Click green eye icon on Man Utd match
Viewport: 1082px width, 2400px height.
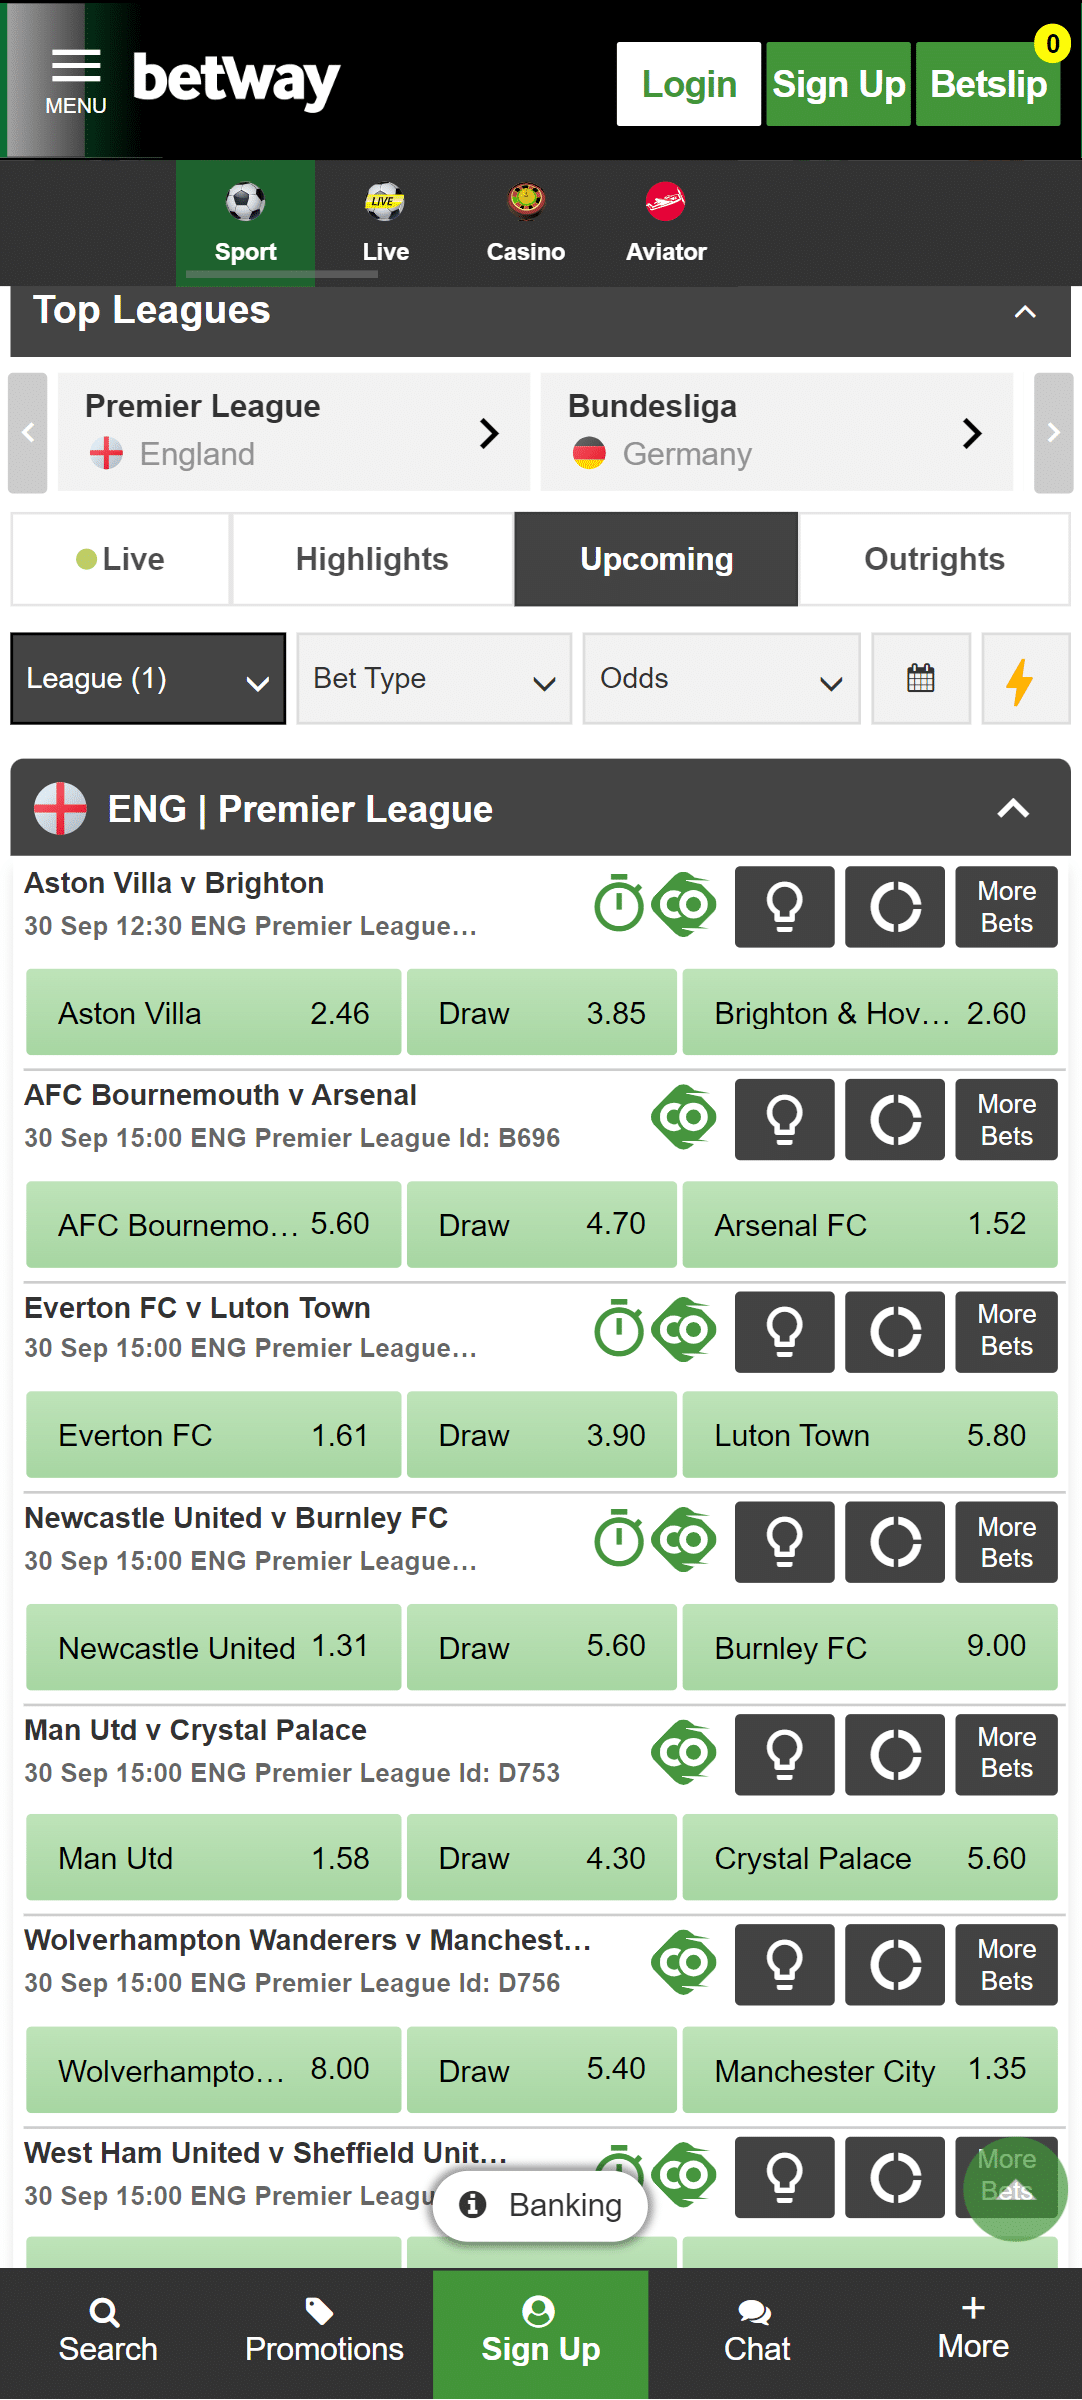pyautogui.click(x=685, y=1752)
